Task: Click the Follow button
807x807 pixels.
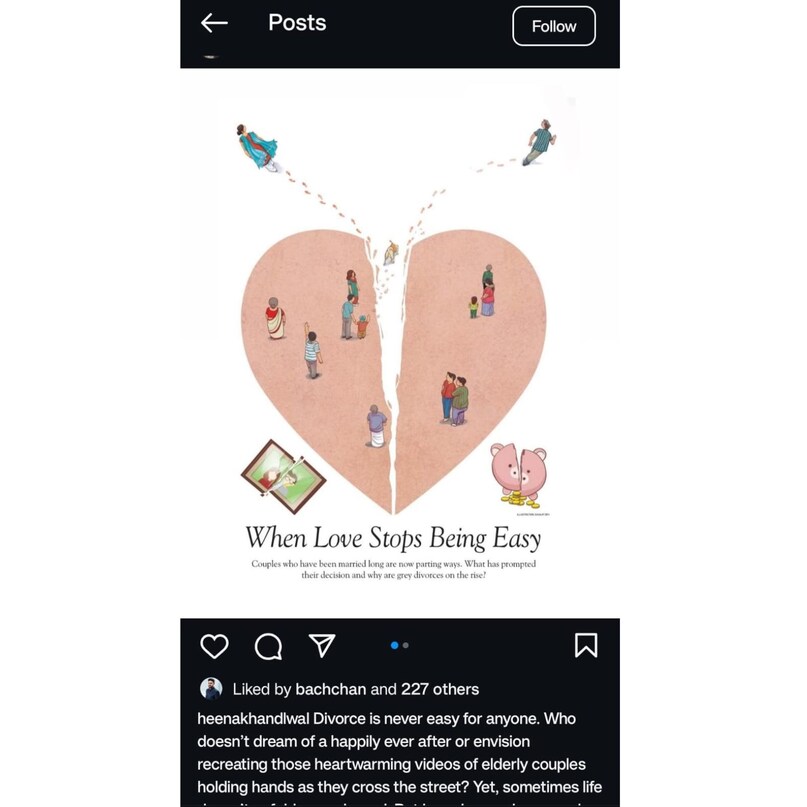Action: pyautogui.click(x=554, y=26)
